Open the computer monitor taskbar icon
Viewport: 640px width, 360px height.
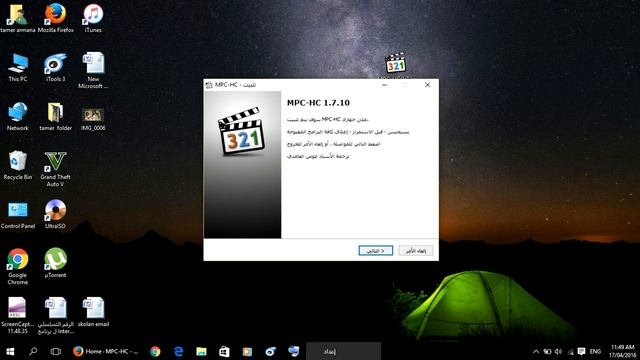tap(293, 351)
